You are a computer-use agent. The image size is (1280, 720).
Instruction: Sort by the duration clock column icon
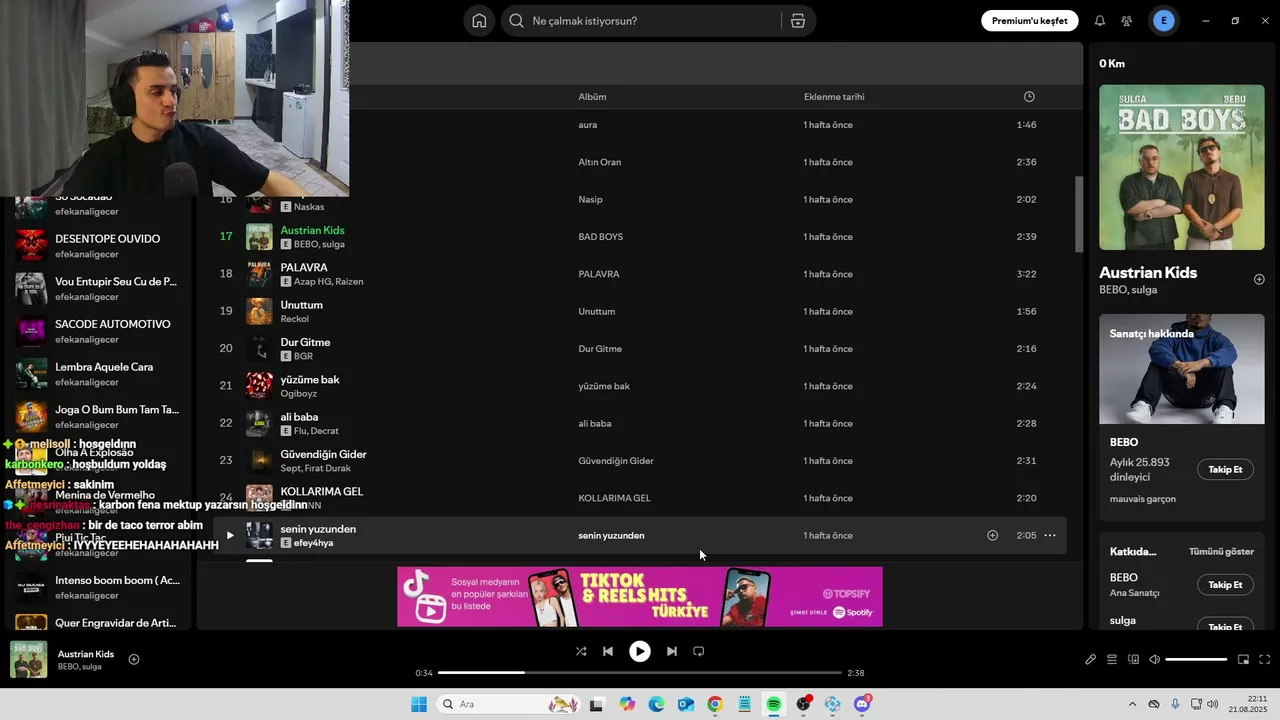(1029, 97)
